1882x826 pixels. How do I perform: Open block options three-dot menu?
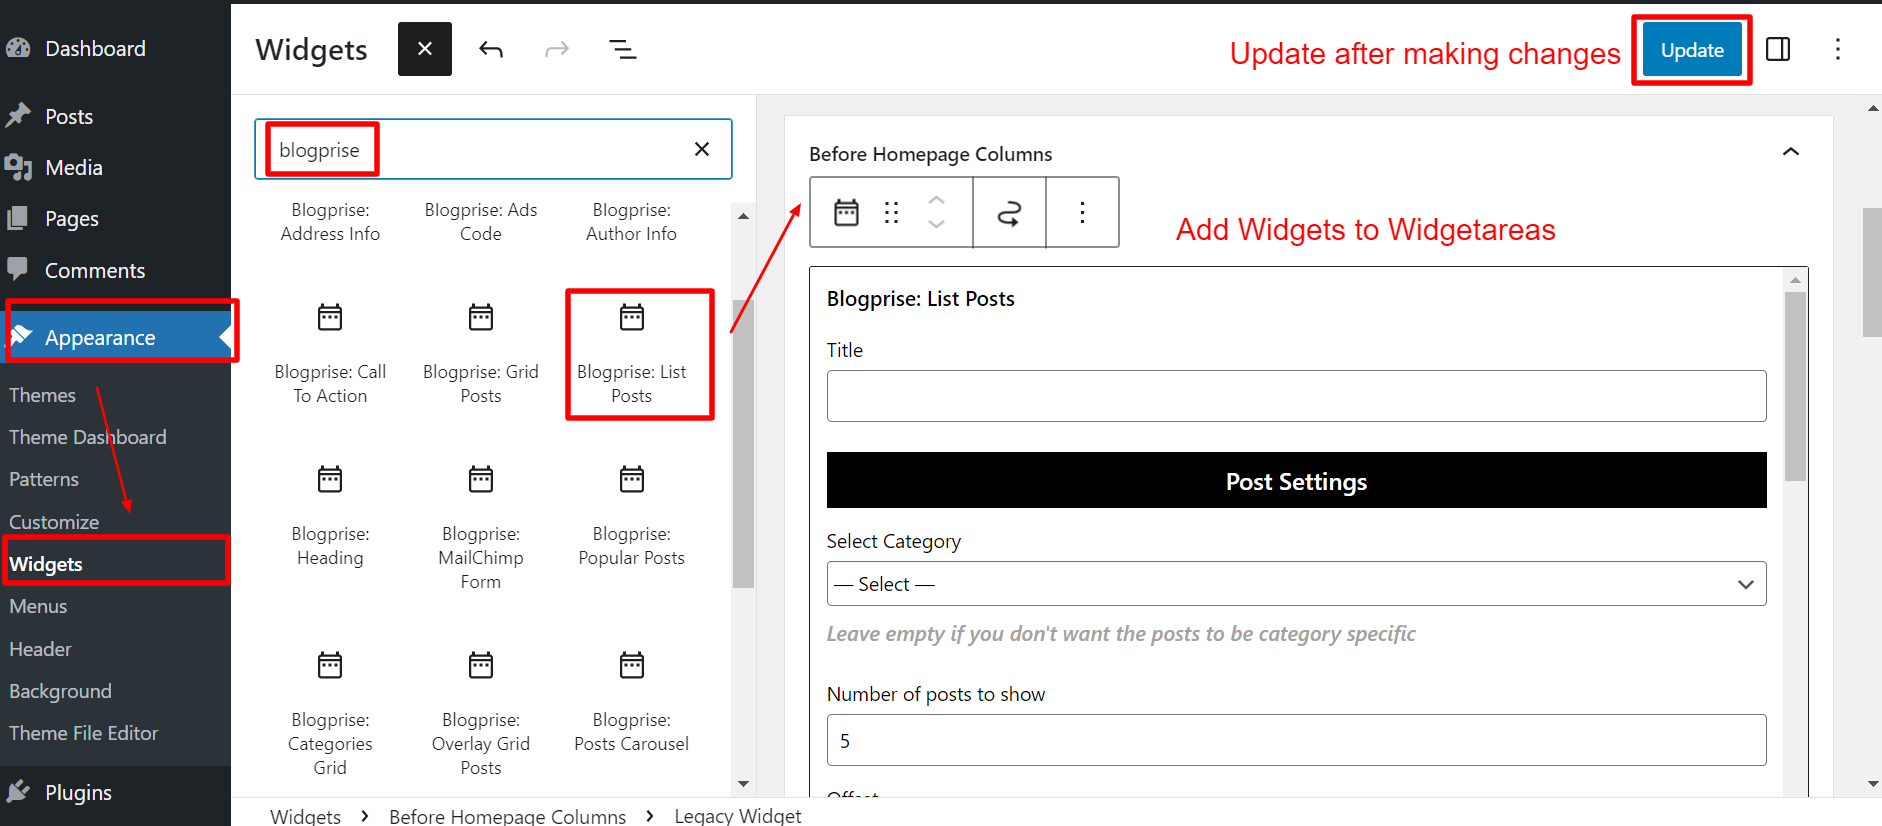pyautogui.click(x=1082, y=212)
